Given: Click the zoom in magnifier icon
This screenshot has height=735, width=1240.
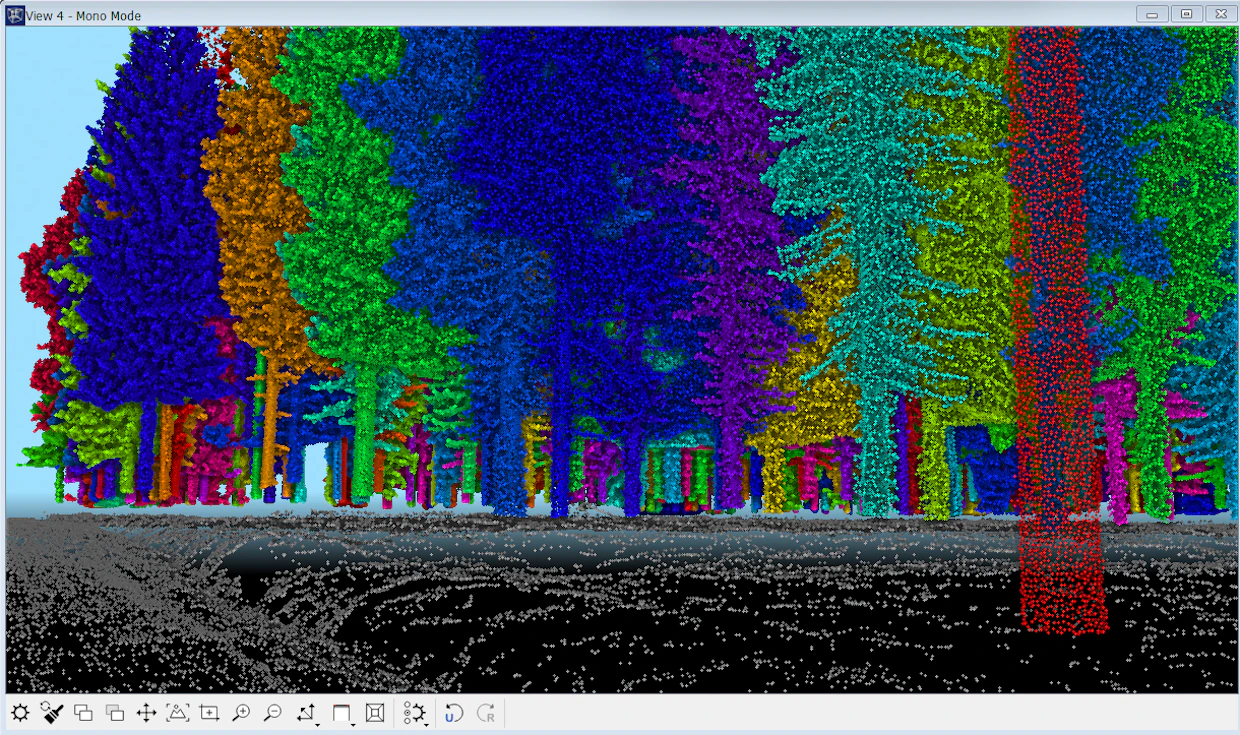Looking at the screenshot, I should 241,713.
